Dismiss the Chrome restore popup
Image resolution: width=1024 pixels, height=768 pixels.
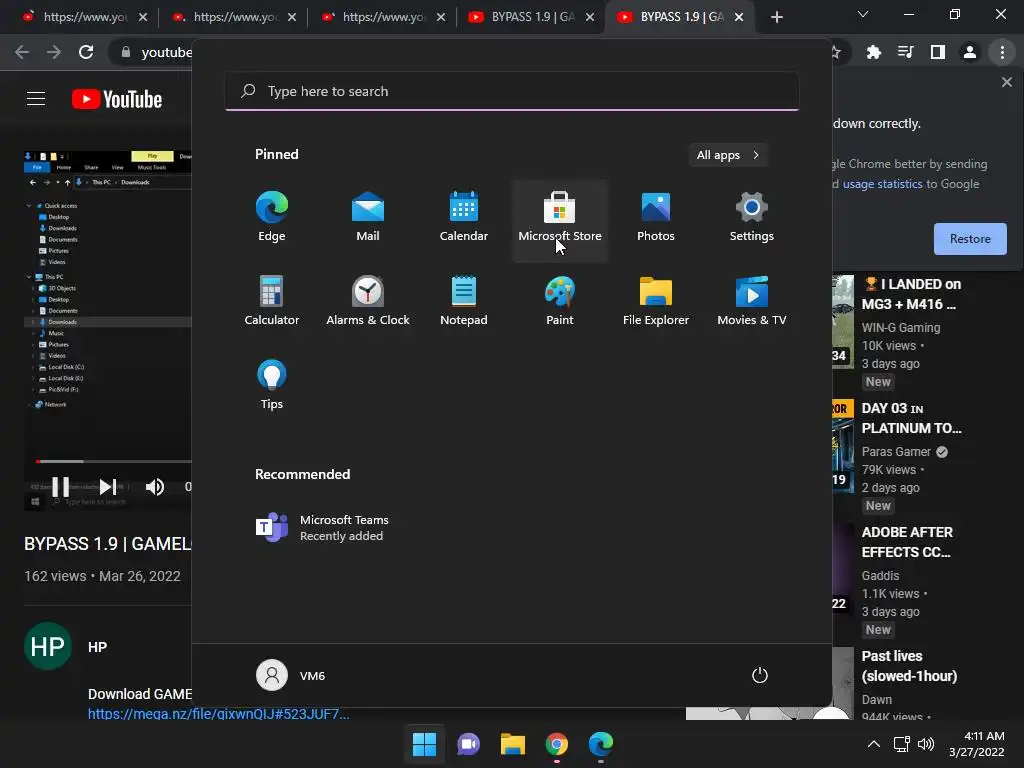1007,82
